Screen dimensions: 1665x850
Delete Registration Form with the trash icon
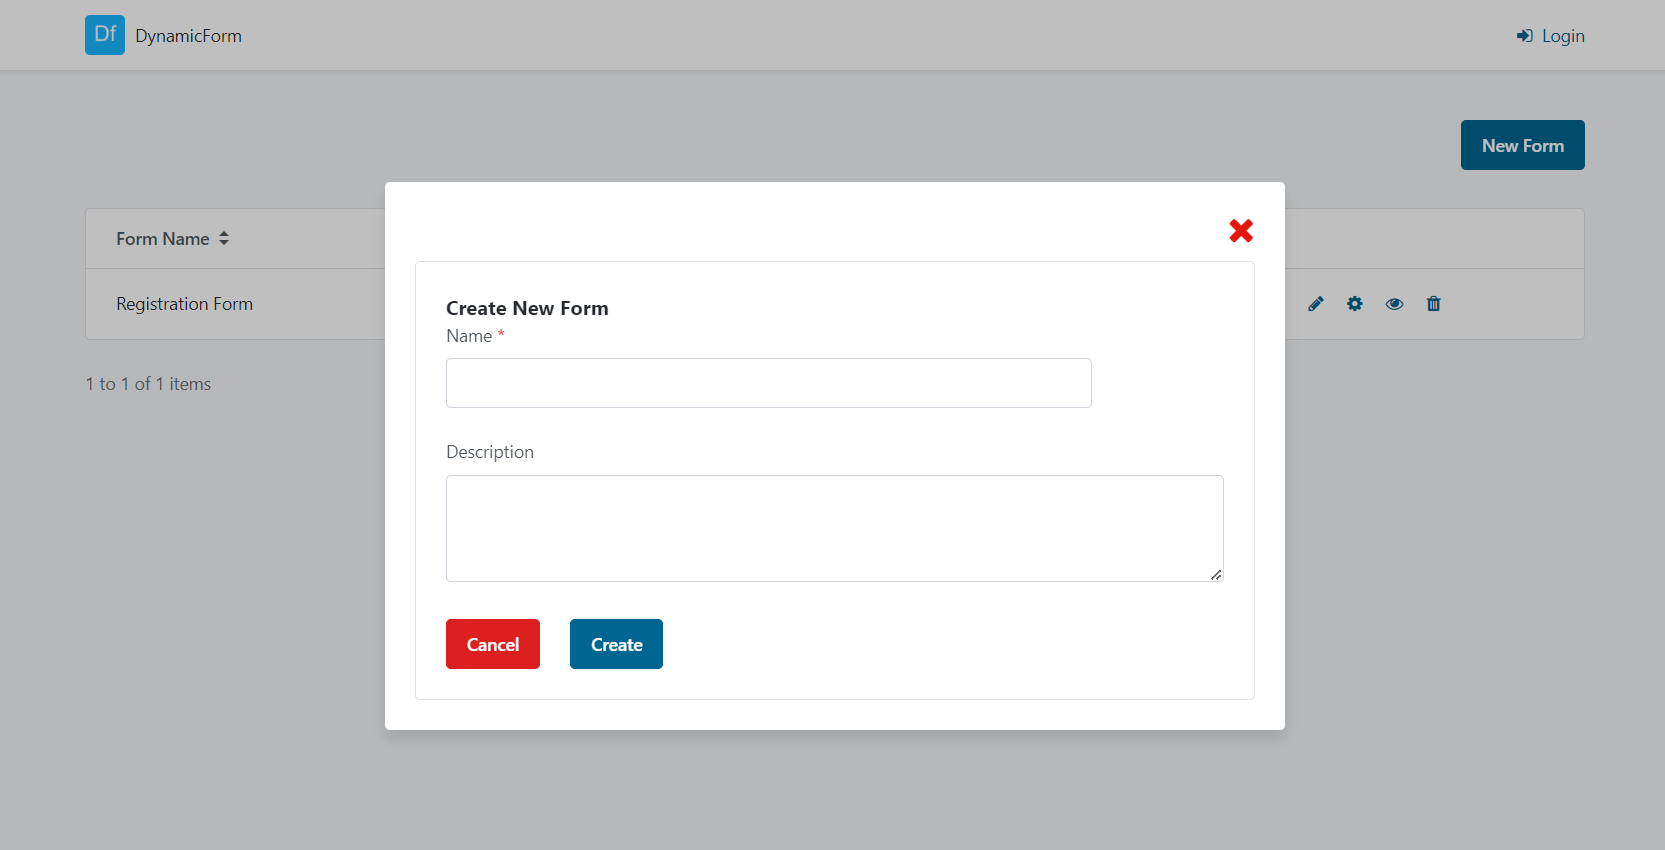point(1434,304)
